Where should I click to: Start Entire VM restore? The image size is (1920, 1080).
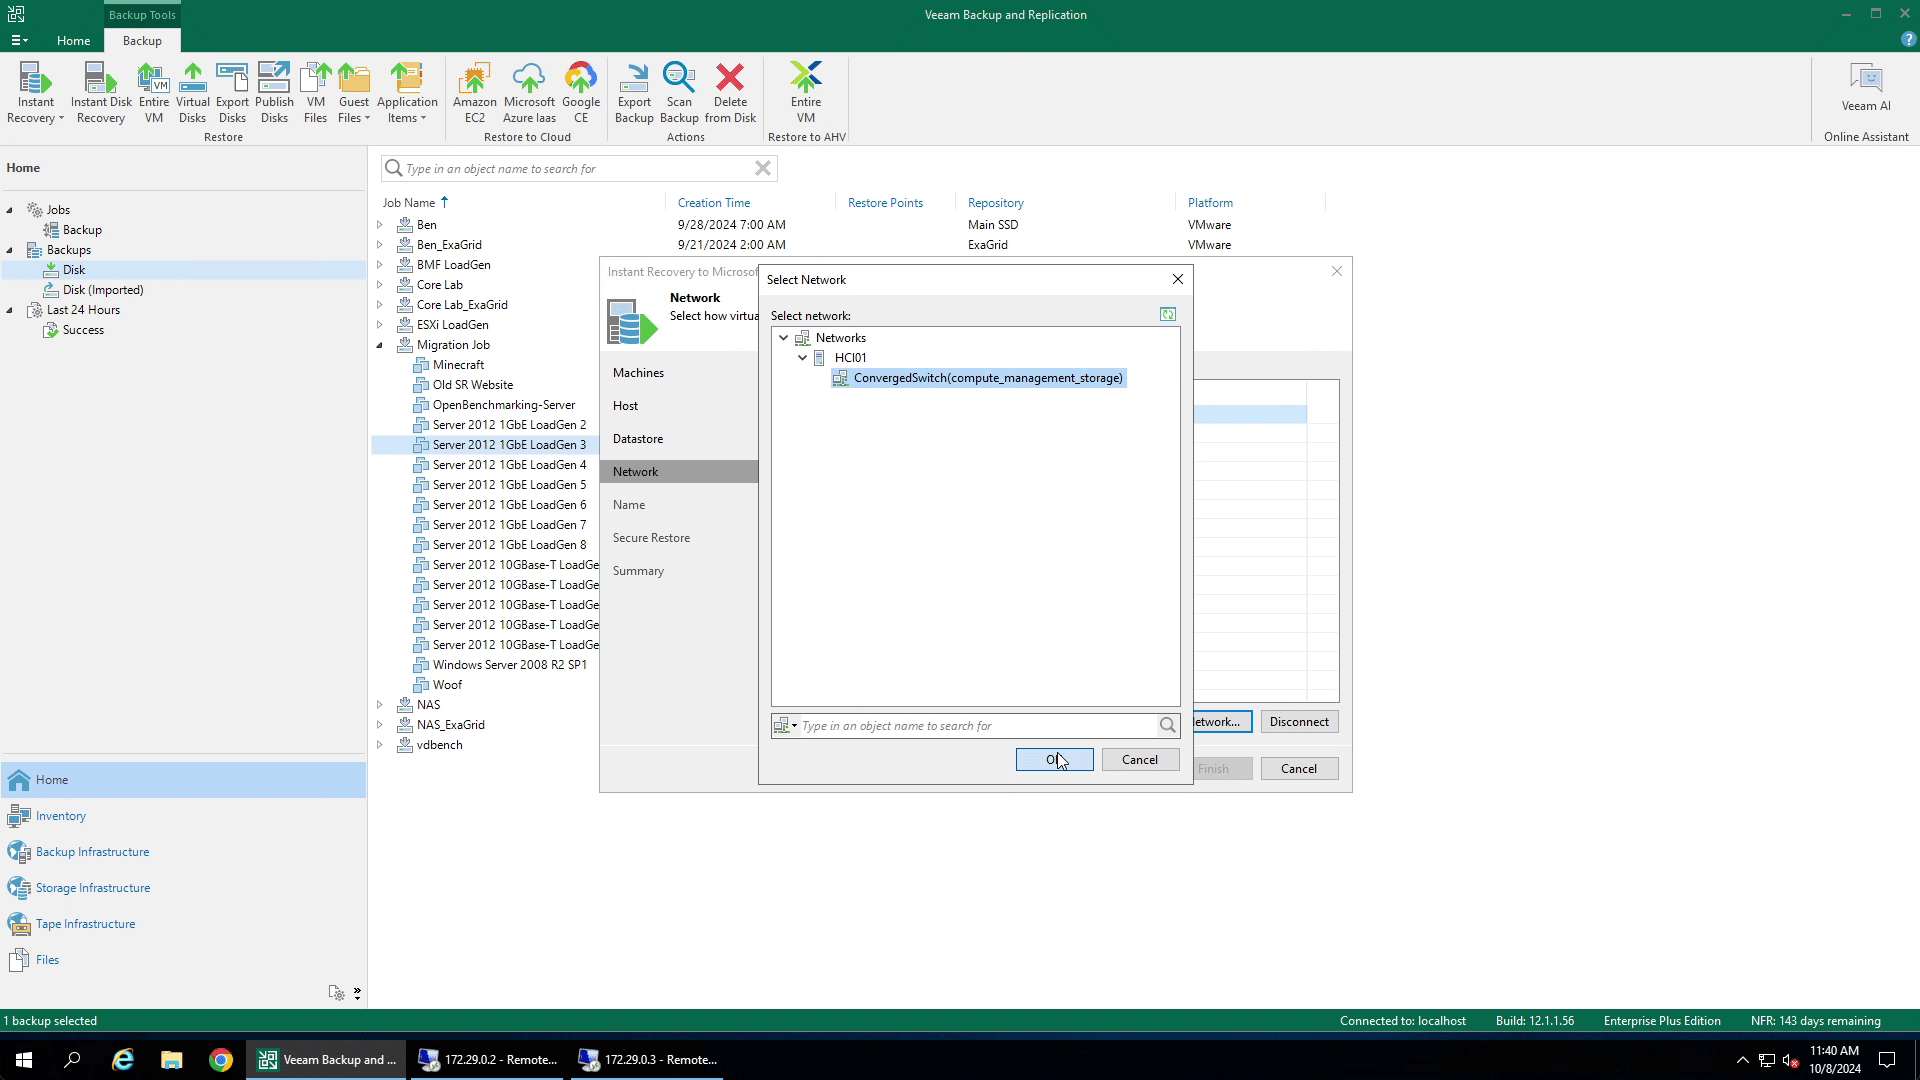(154, 92)
